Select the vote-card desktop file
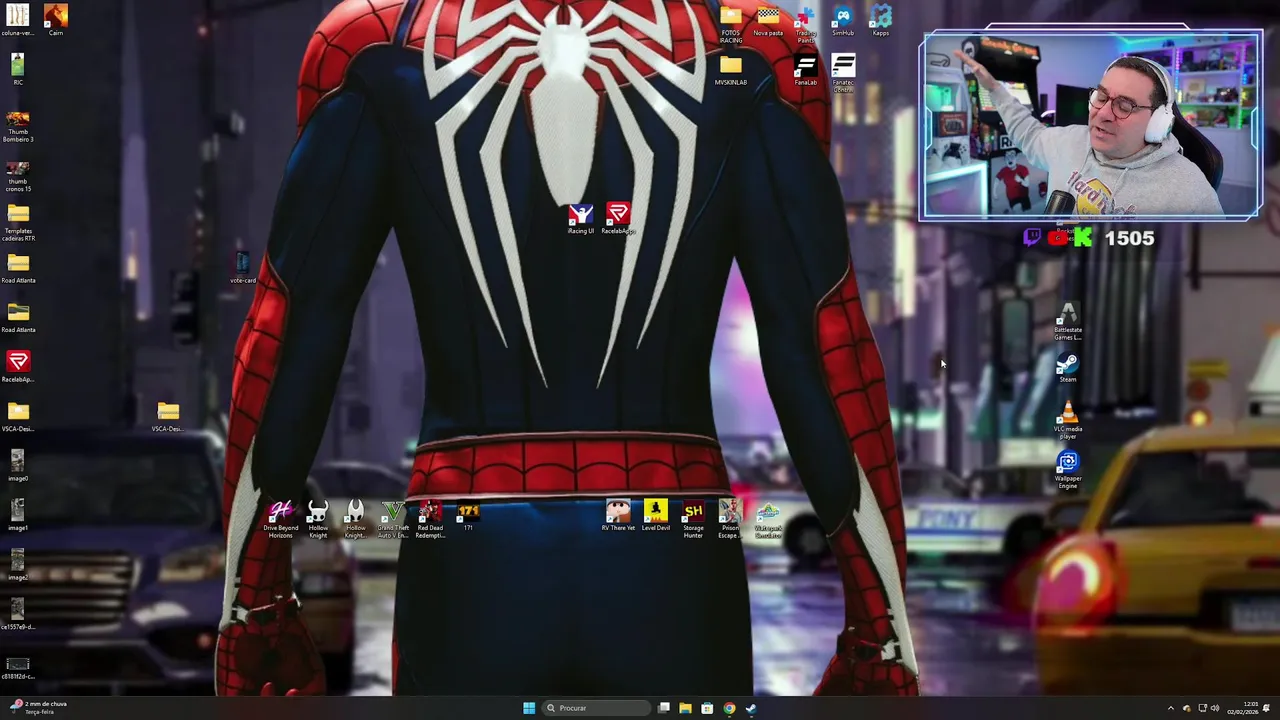This screenshot has height=720, width=1280. 242,266
